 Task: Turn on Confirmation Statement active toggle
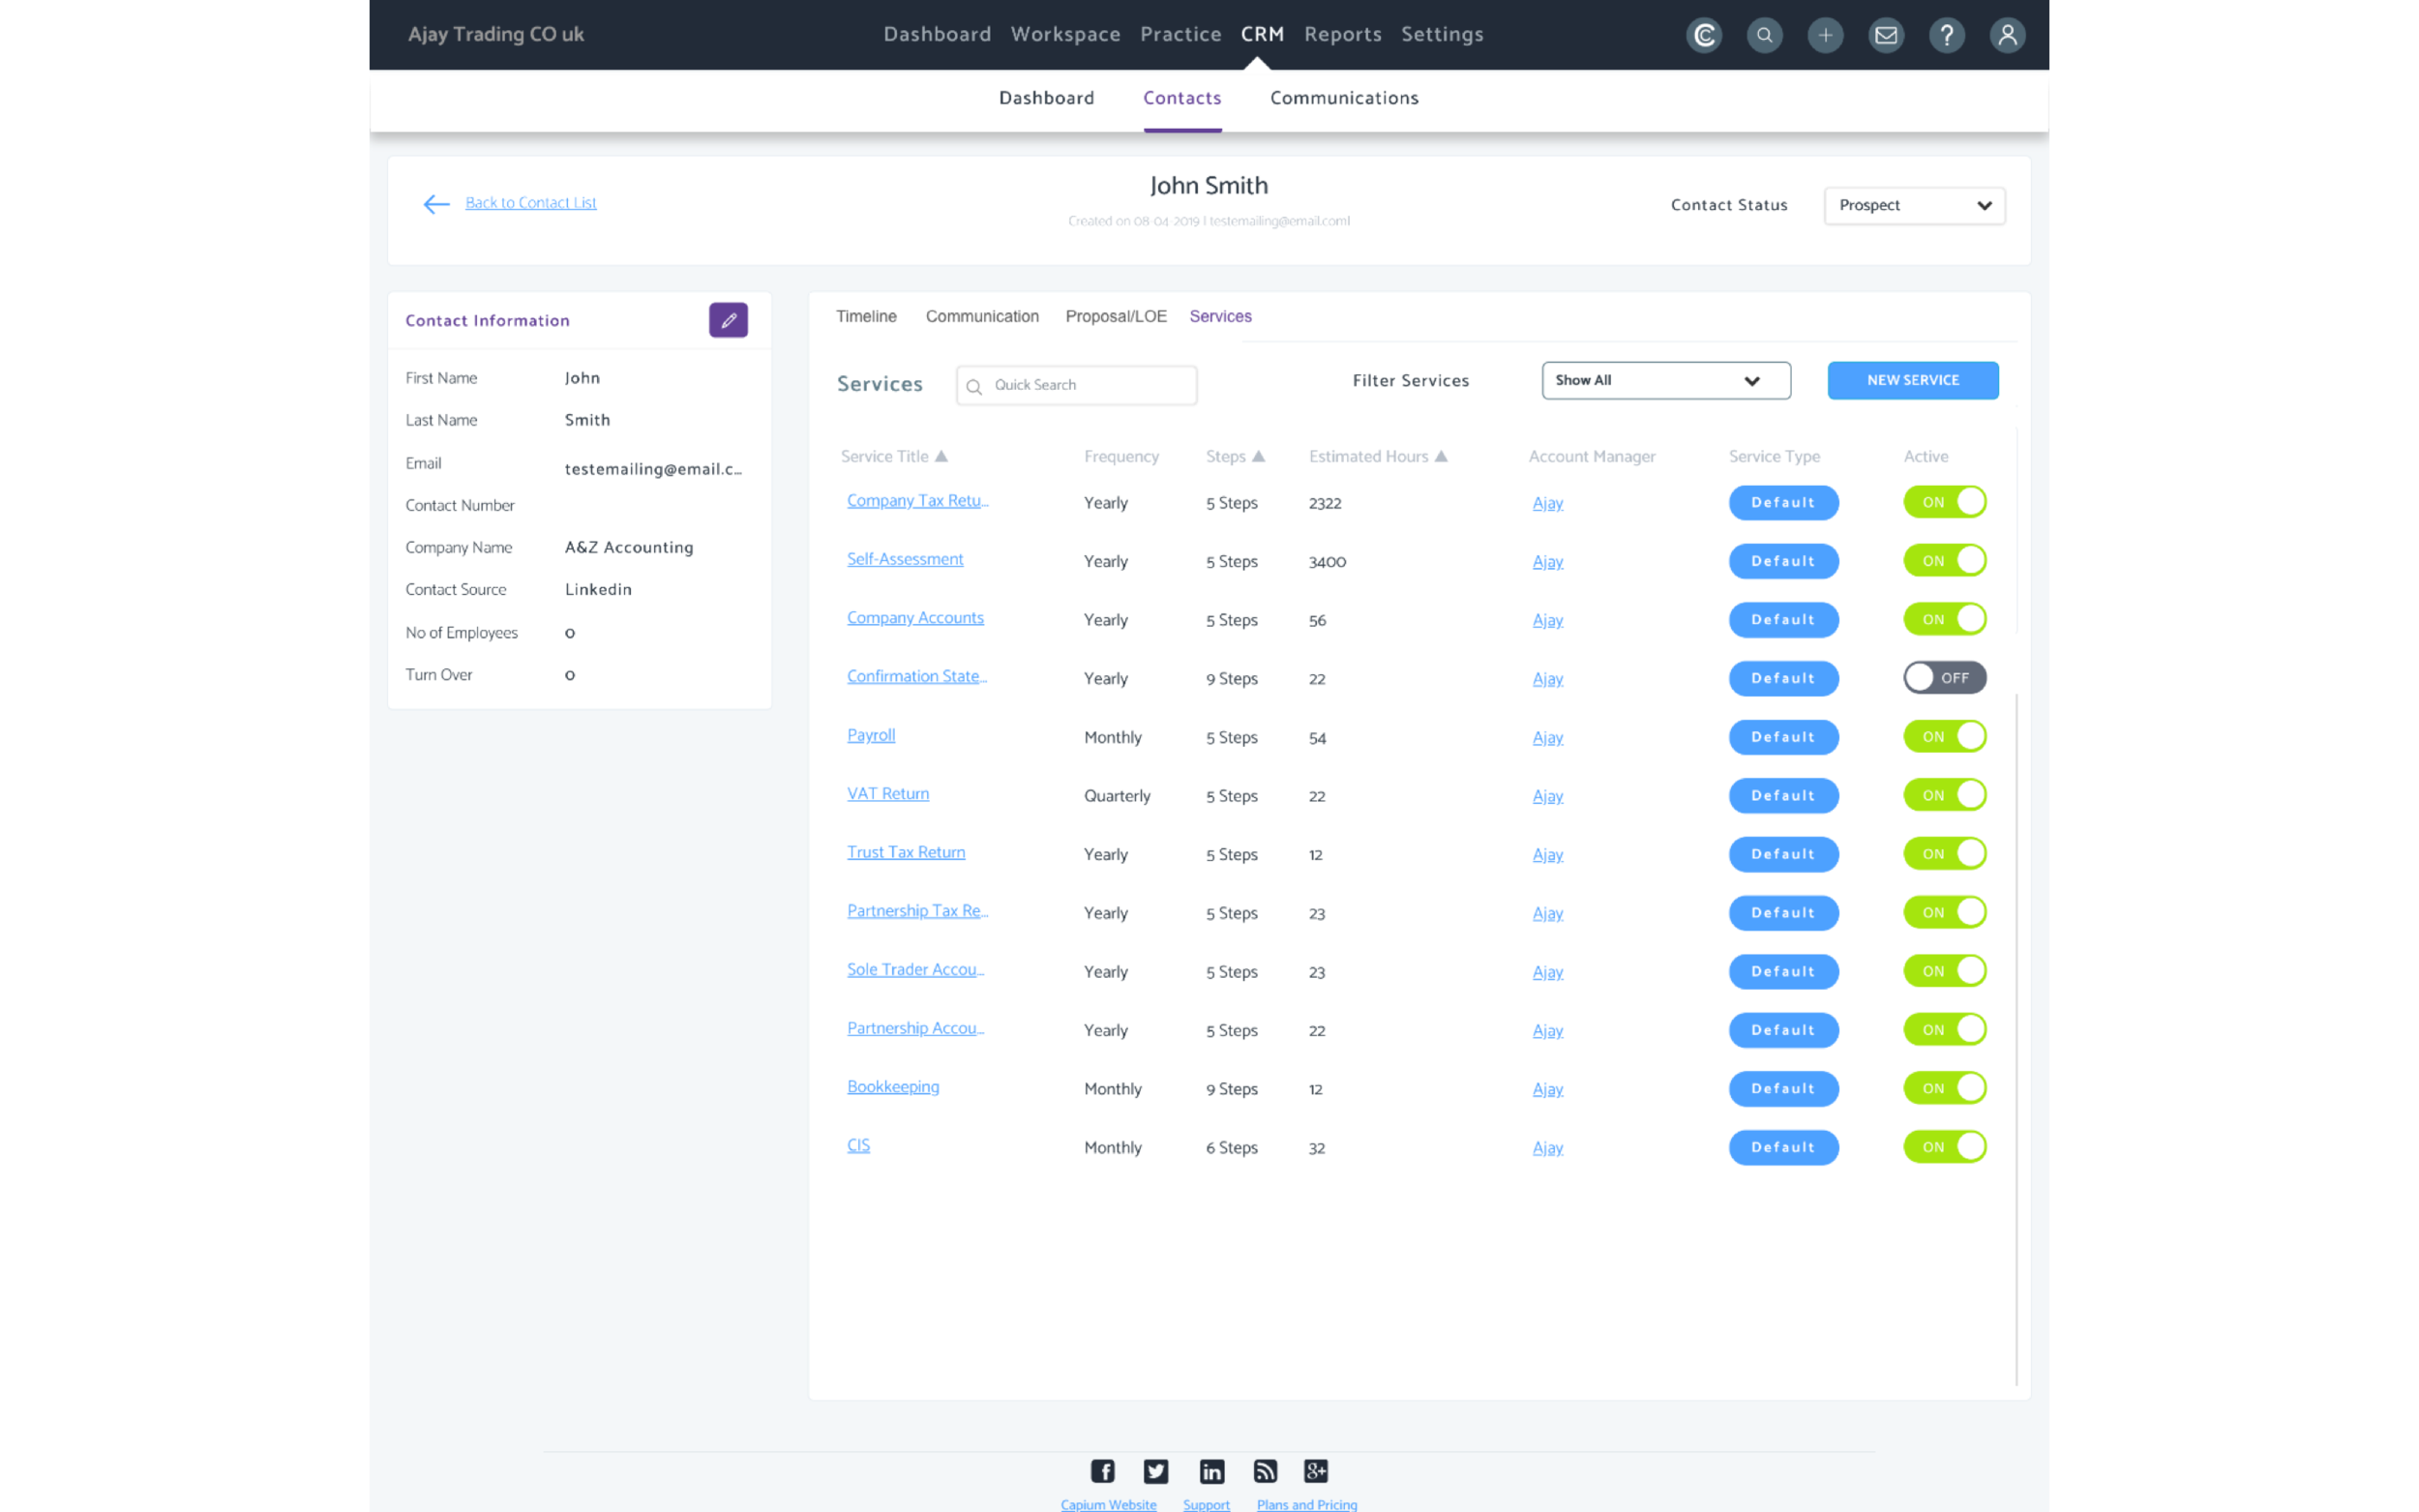click(1944, 678)
